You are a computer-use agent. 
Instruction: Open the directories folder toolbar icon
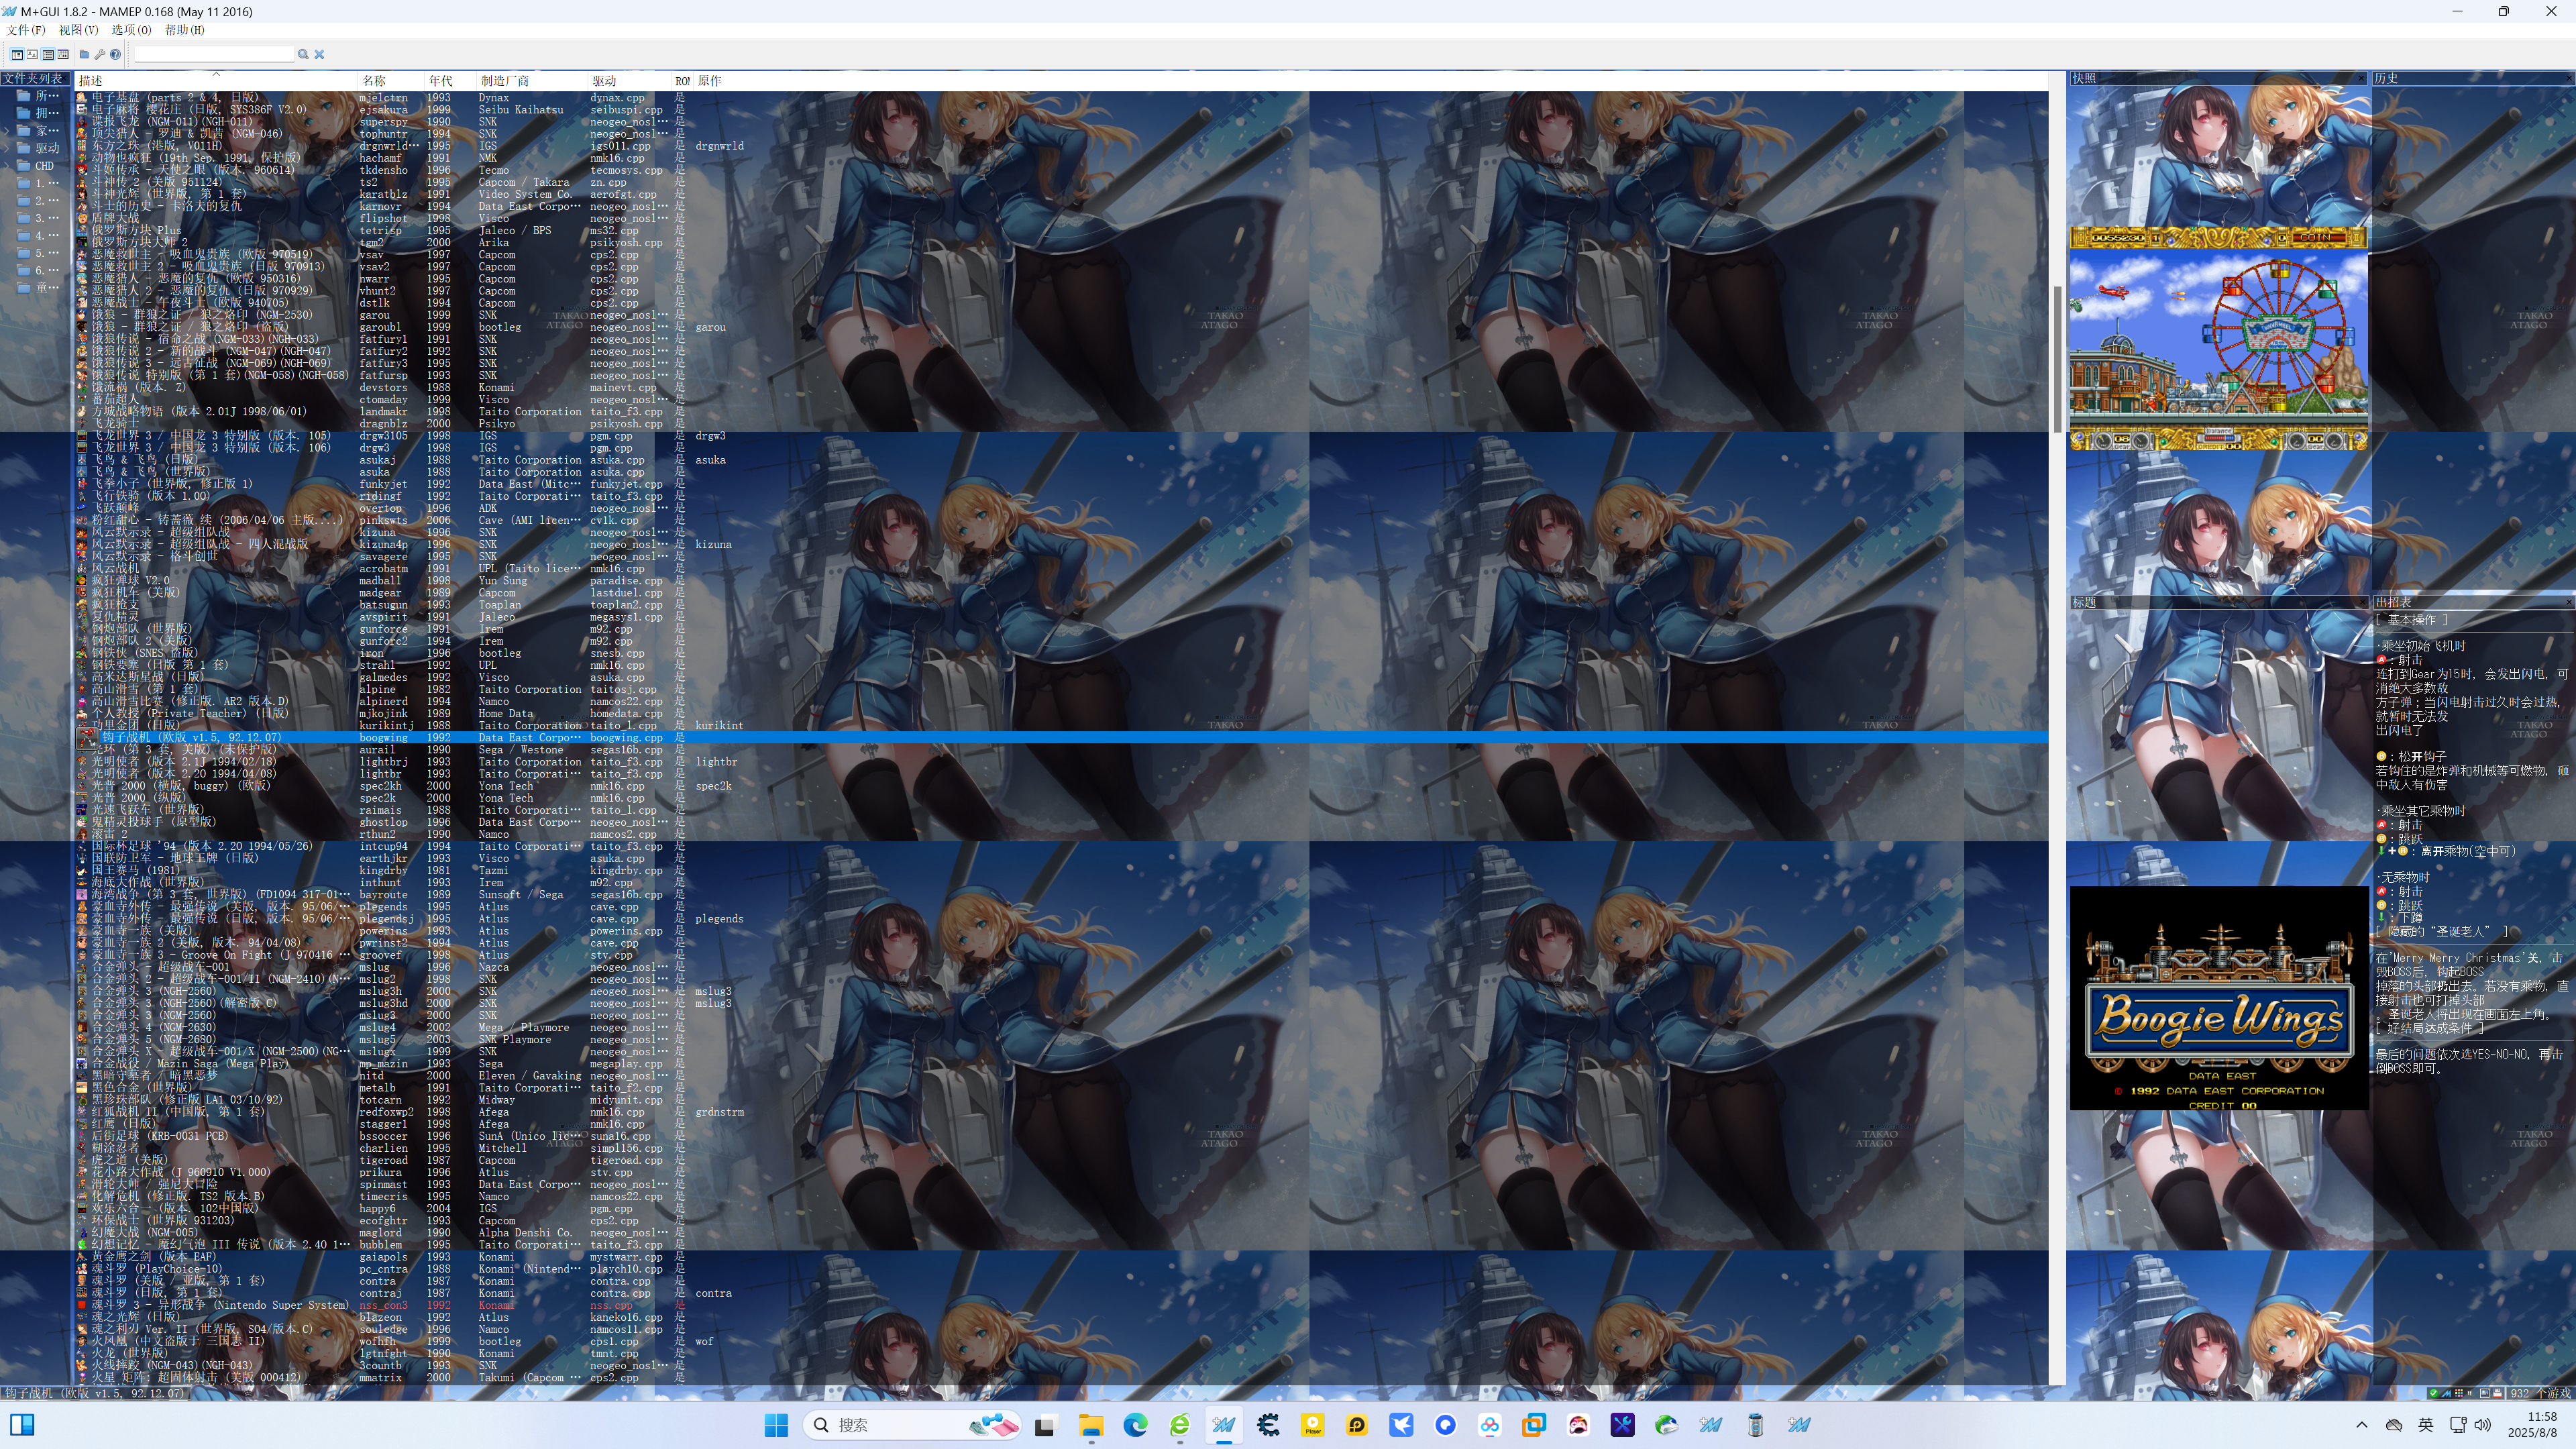pos(85,54)
